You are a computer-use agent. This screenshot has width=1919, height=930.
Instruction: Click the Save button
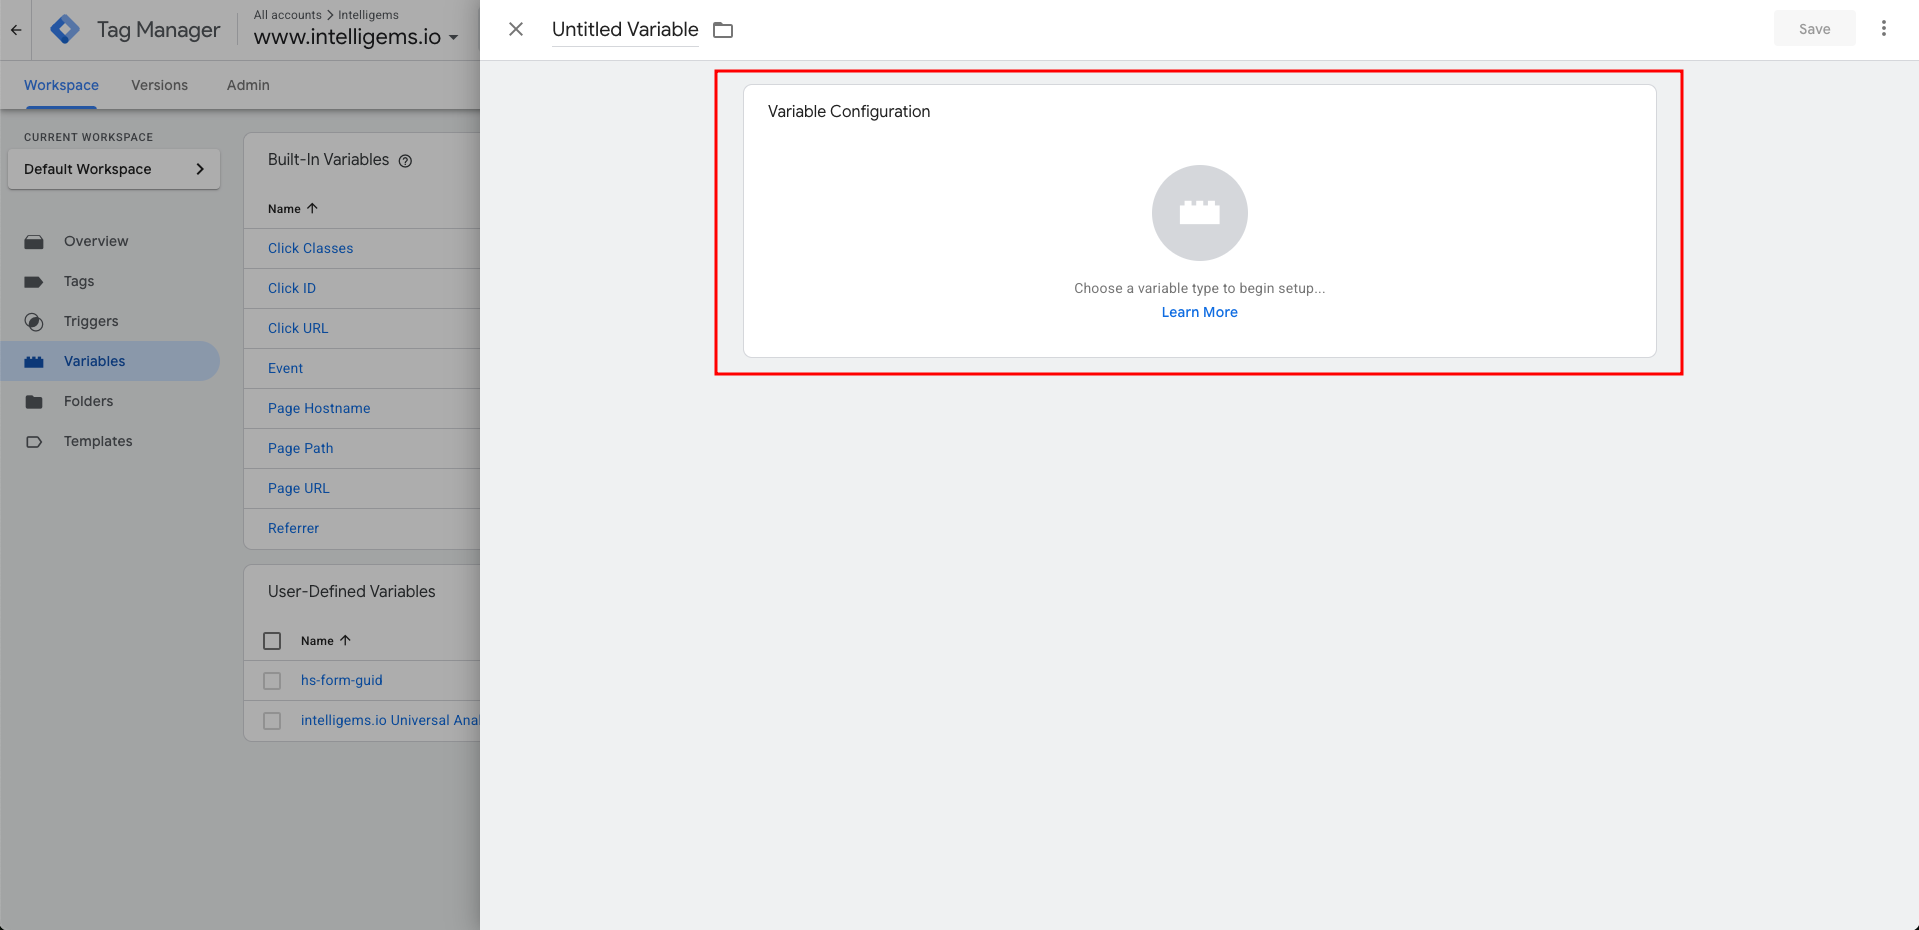point(1814,29)
